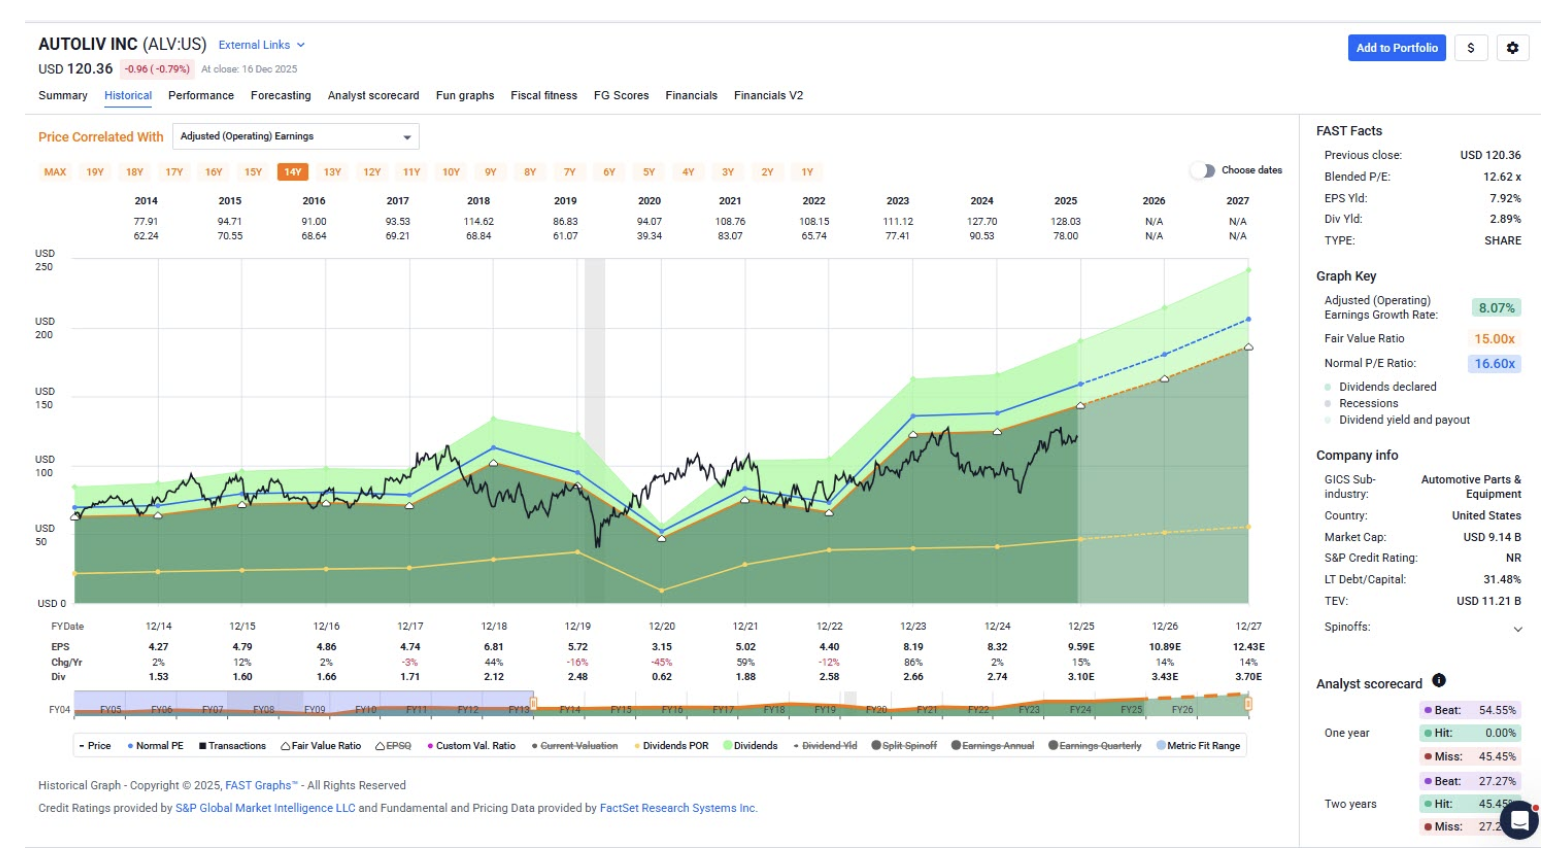Switch to the Performance tab
1564x862 pixels.
pyautogui.click(x=201, y=96)
